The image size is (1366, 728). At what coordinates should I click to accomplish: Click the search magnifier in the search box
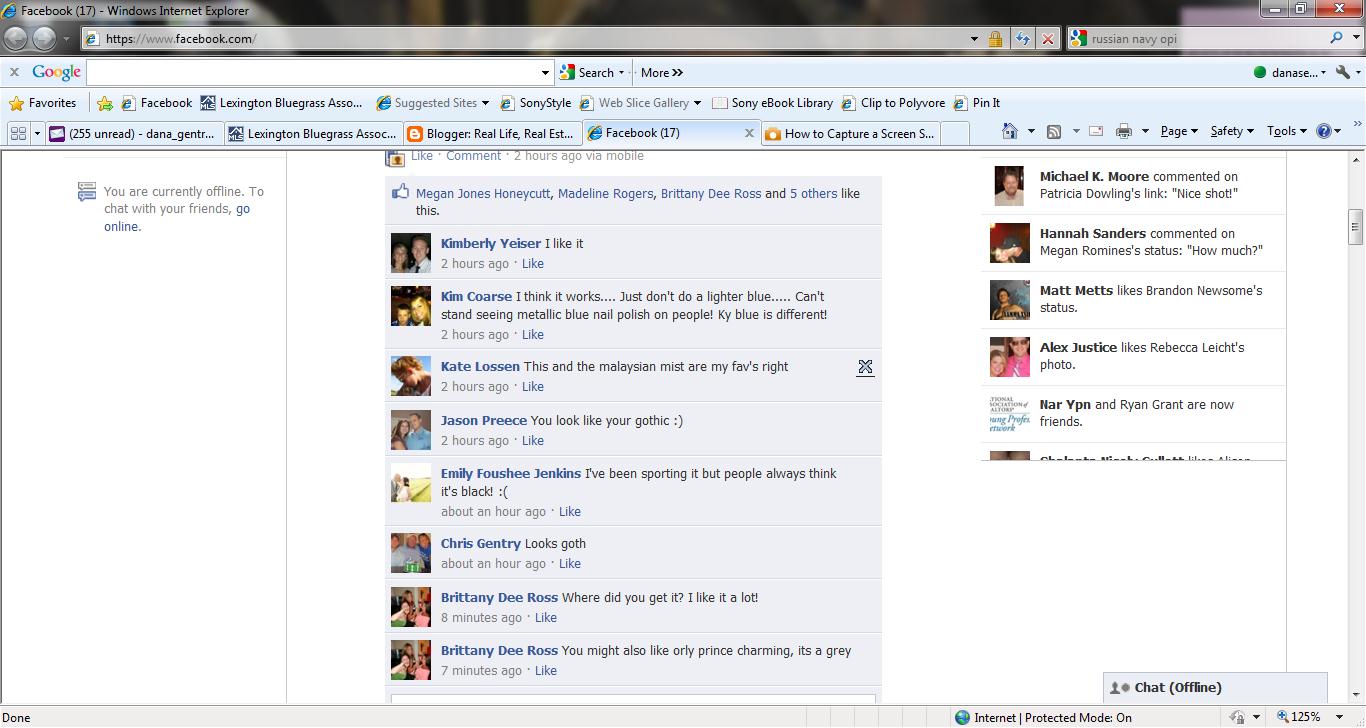(1337, 38)
